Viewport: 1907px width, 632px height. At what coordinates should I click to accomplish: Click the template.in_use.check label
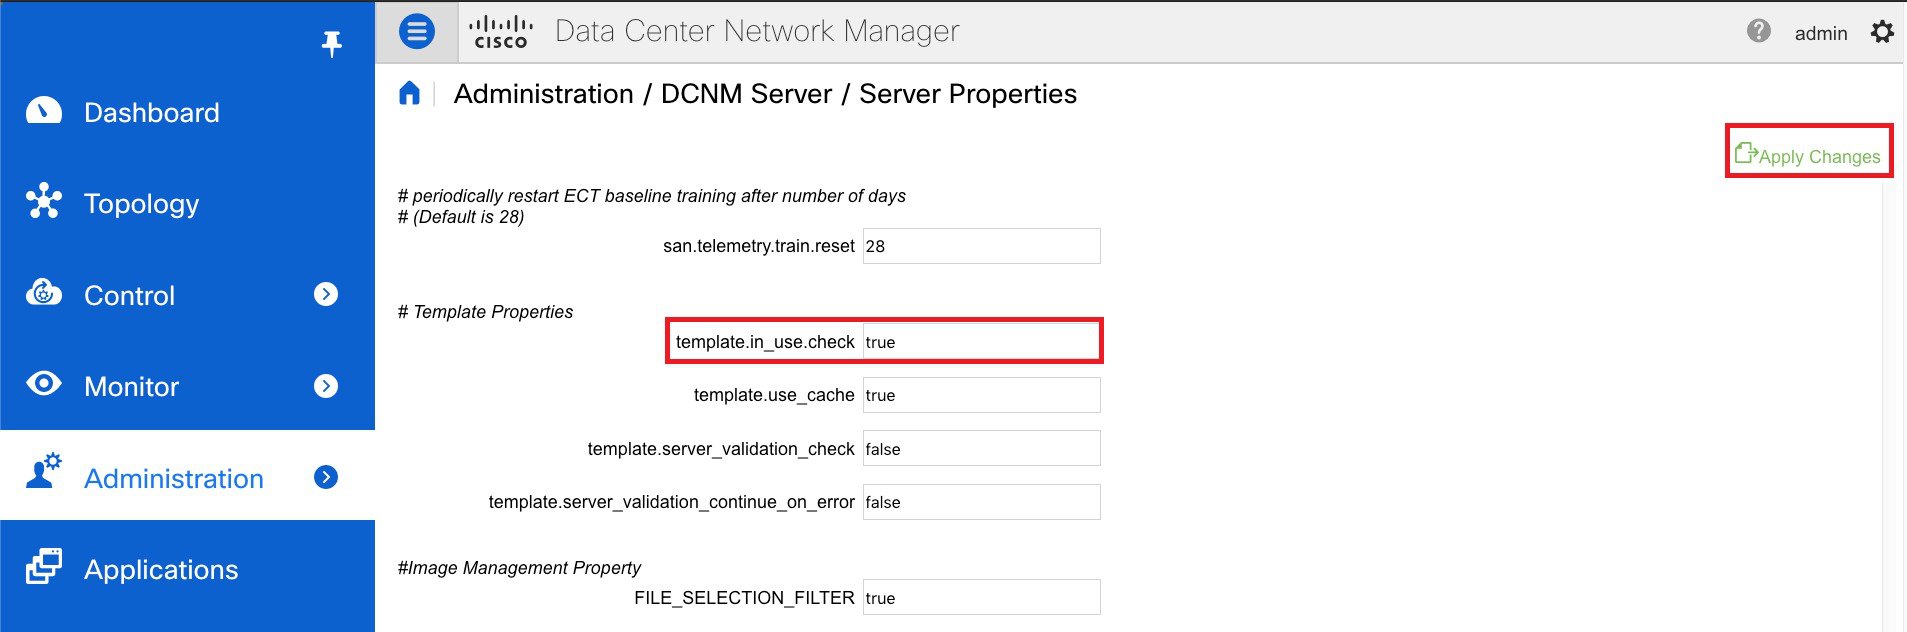pos(765,342)
